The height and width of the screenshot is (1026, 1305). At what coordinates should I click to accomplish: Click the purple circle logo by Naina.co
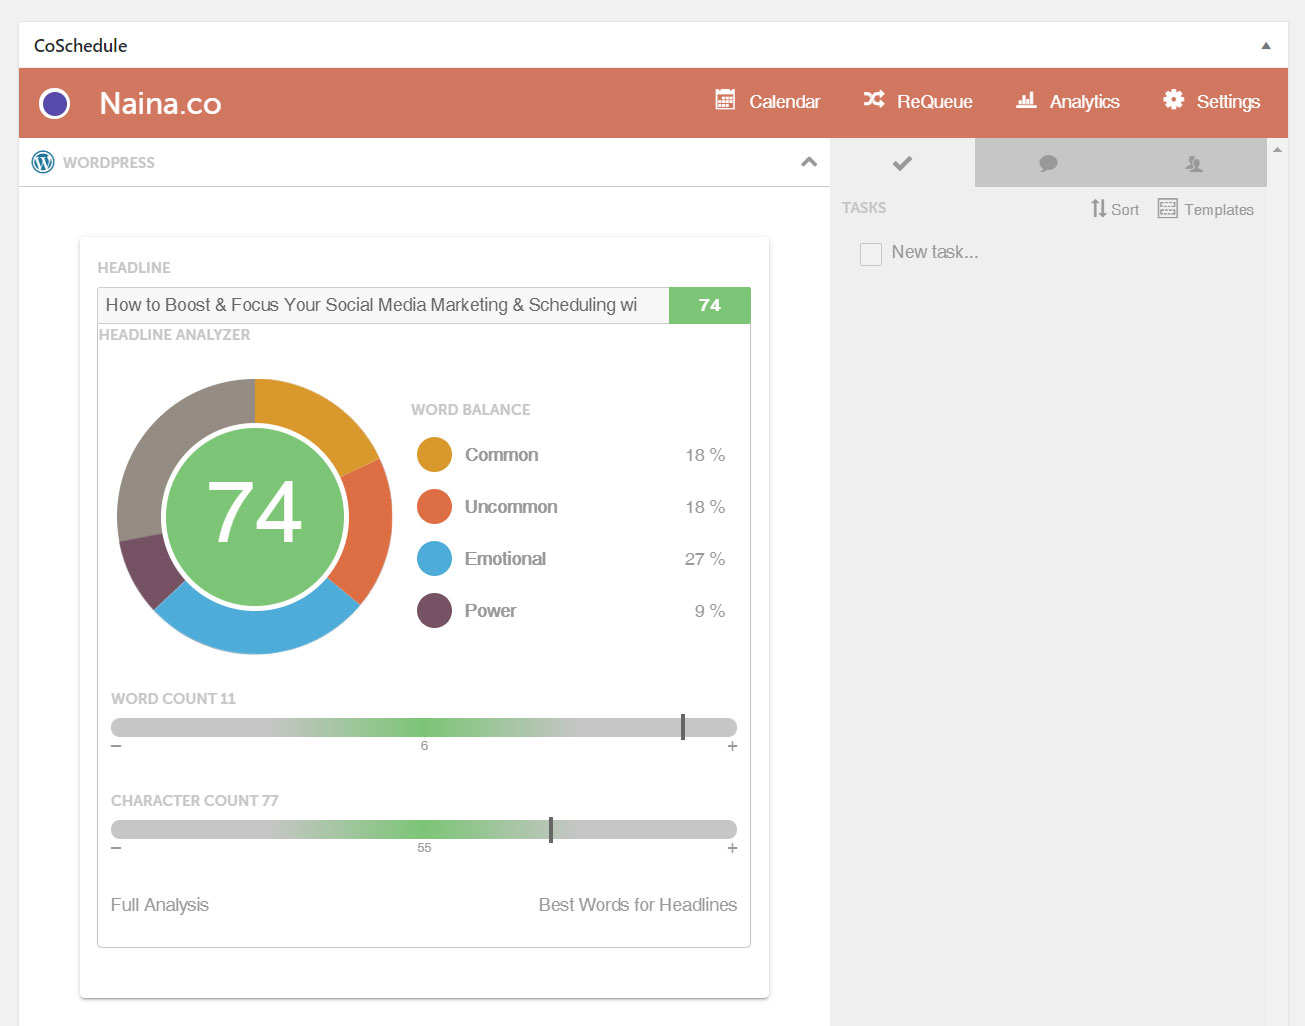click(x=54, y=103)
